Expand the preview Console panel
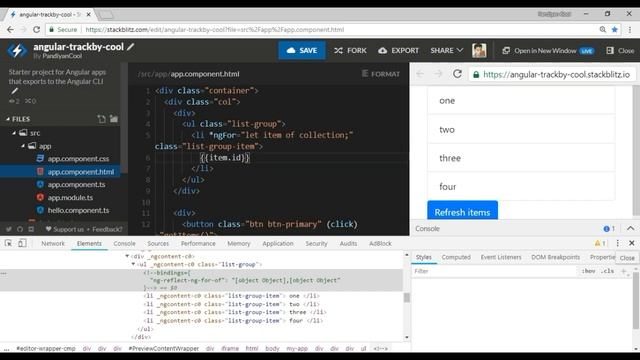The height and width of the screenshot is (360, 640). 631,229
